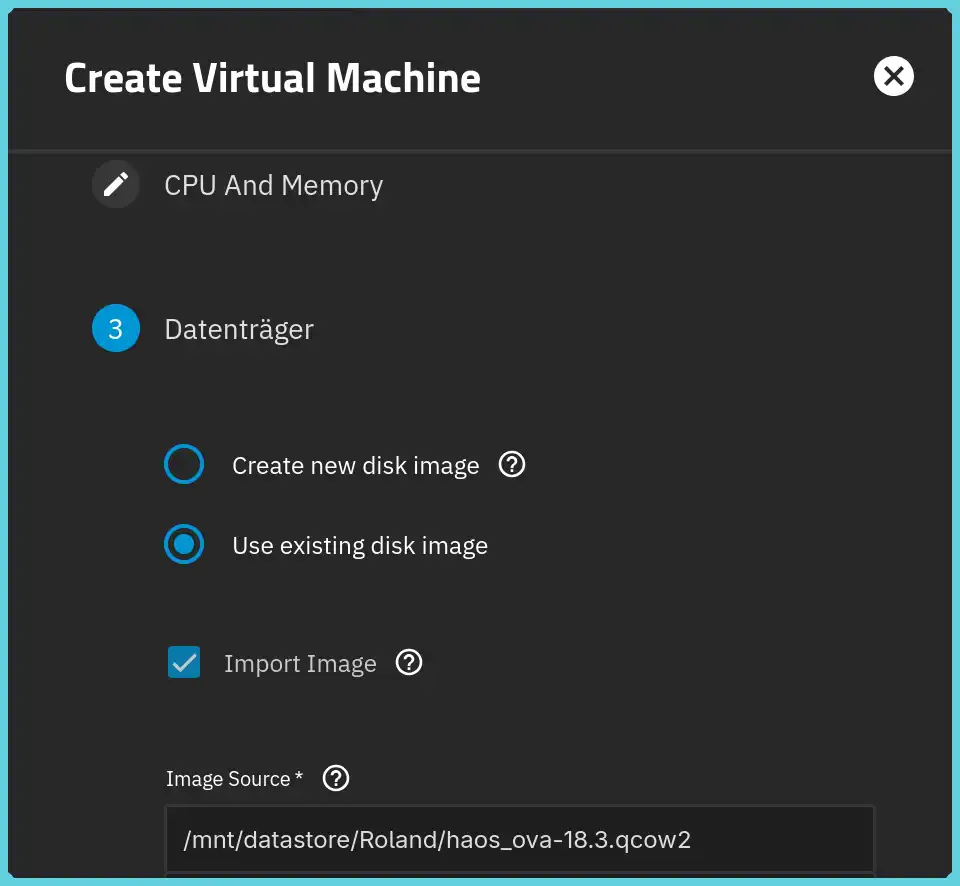Open the CPU And Memory step

point(273,186)
